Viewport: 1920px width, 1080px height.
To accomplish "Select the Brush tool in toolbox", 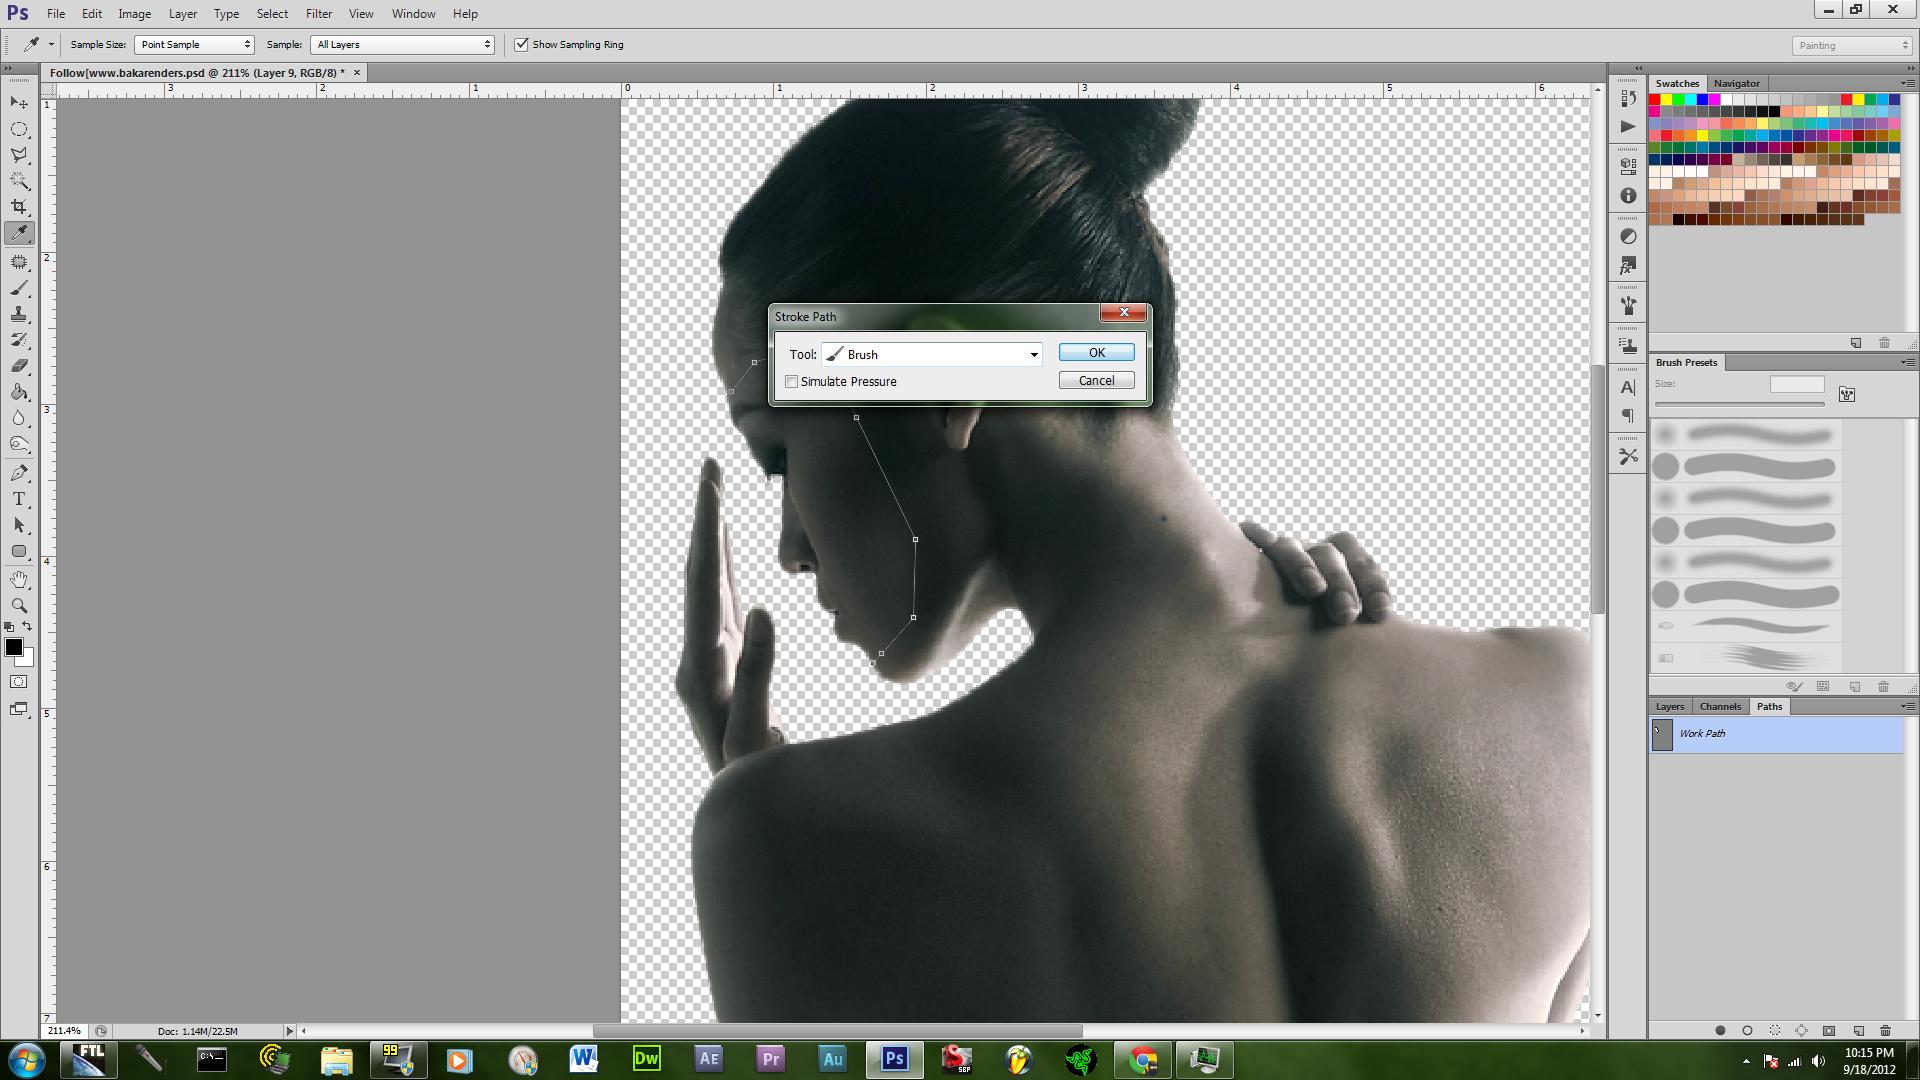I will click(19, 288).
